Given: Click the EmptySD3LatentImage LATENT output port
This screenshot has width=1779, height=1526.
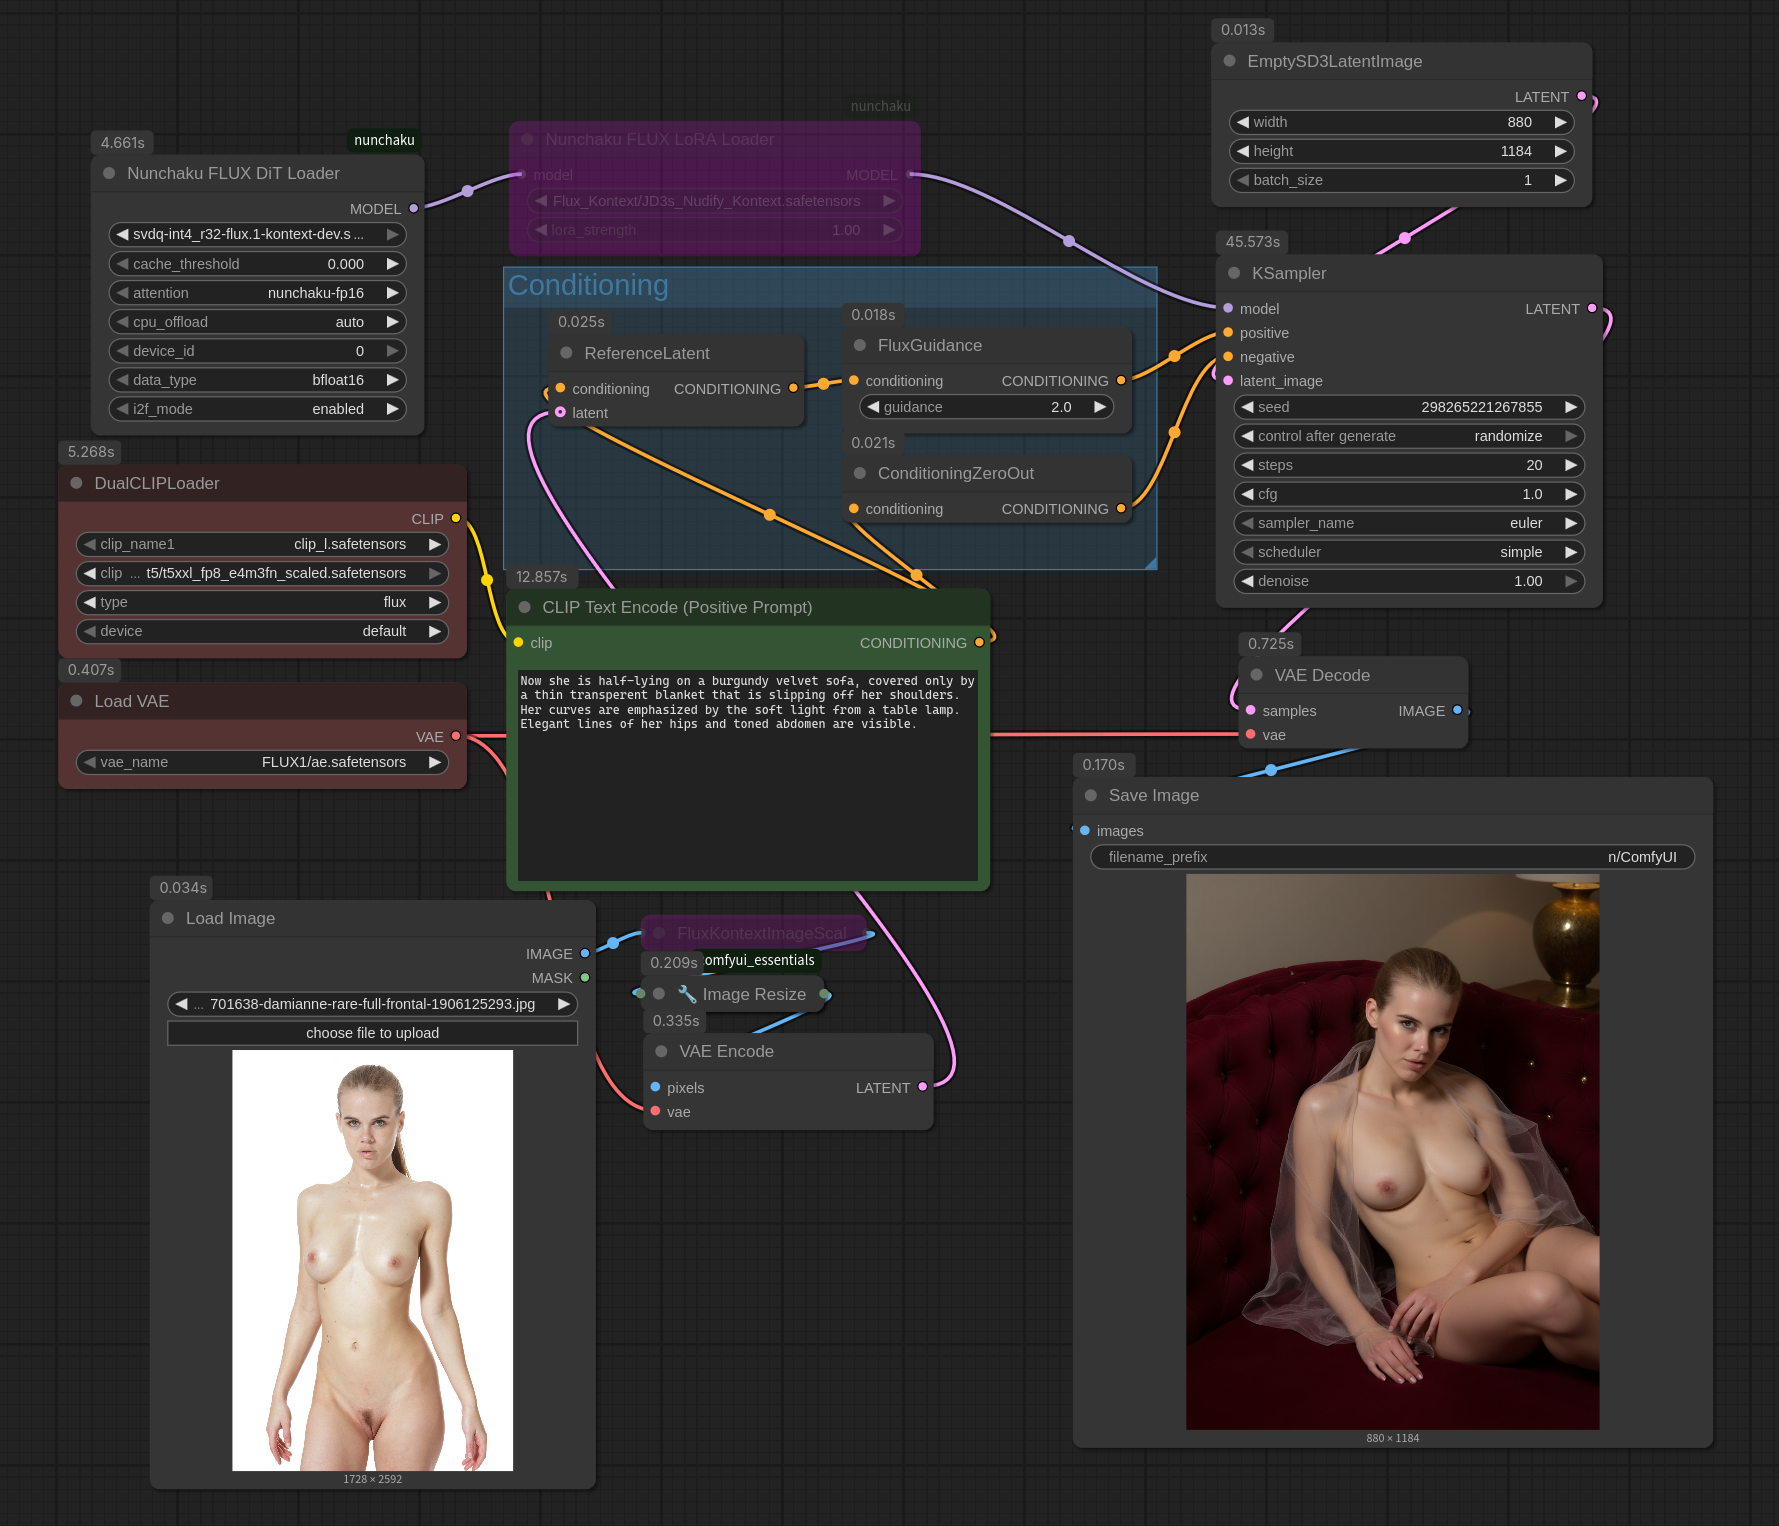Looking at the screenshot, I should (x=1581, y=96).
